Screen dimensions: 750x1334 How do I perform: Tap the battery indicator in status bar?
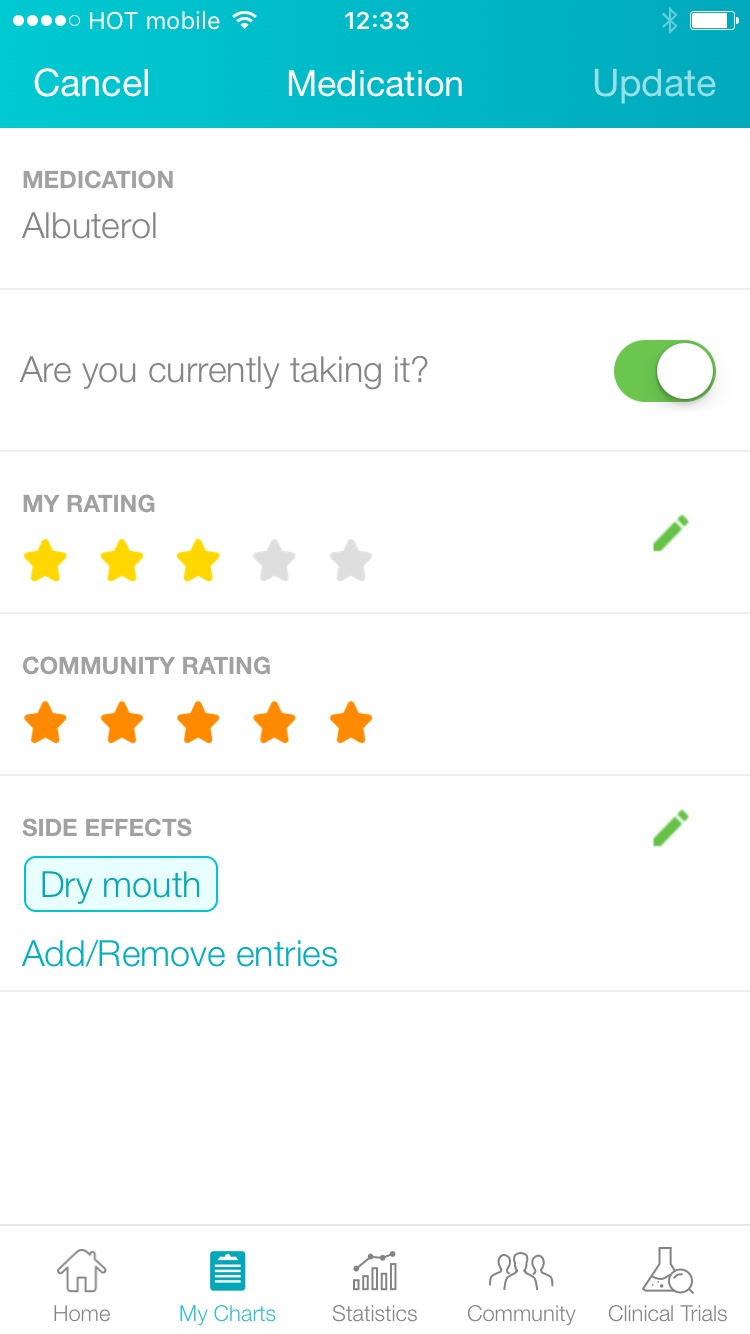click(x=714, y=21)
